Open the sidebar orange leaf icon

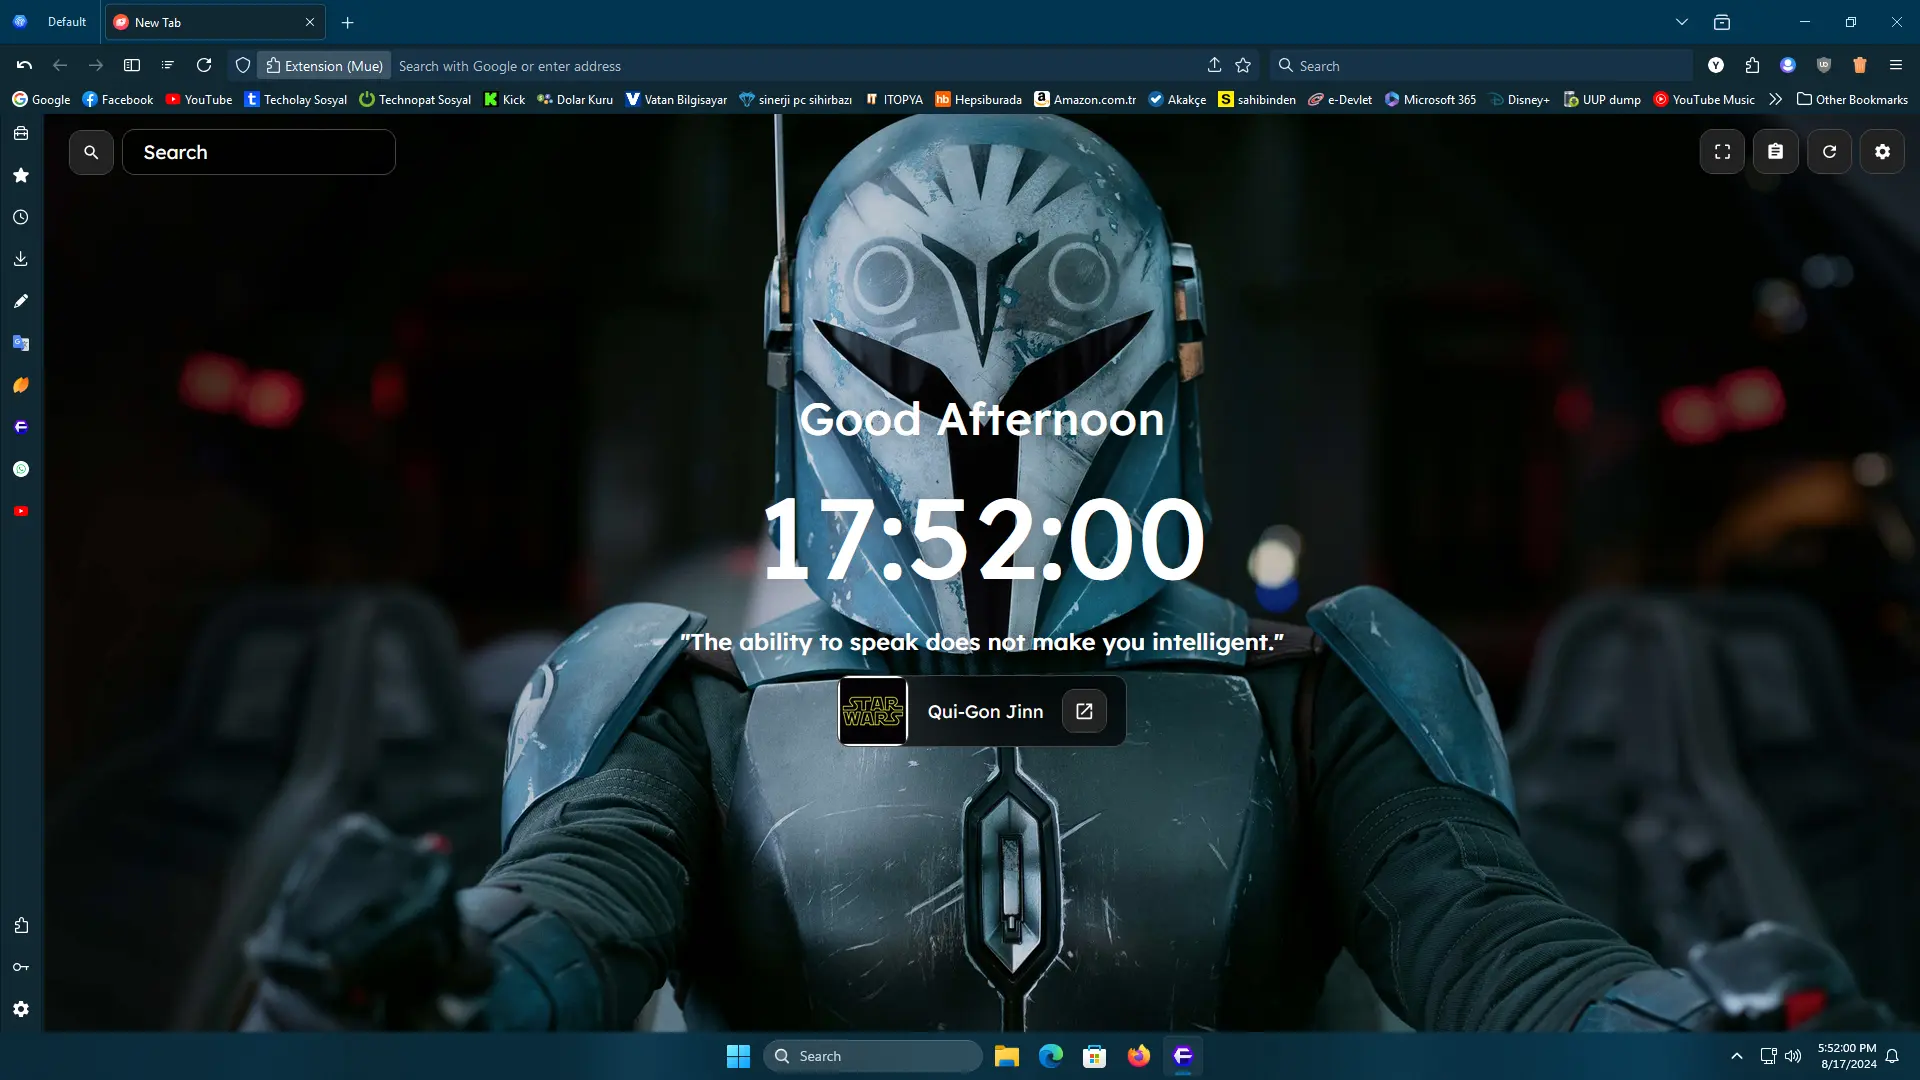pyautogui.click(x=21, y=385)
